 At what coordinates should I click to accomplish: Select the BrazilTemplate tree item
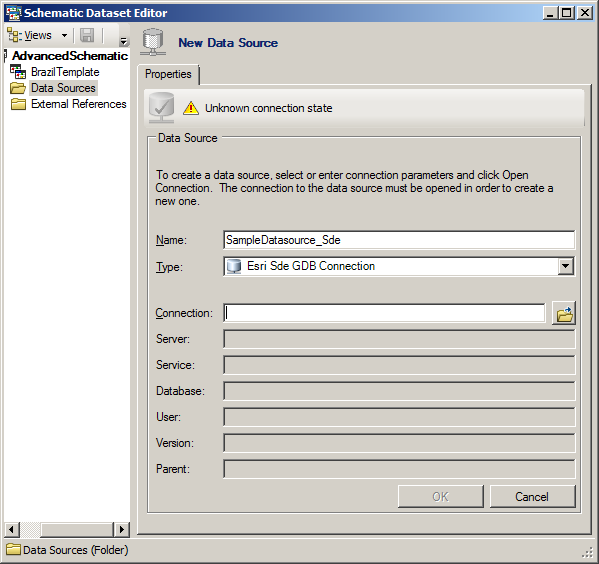(65, 72)
